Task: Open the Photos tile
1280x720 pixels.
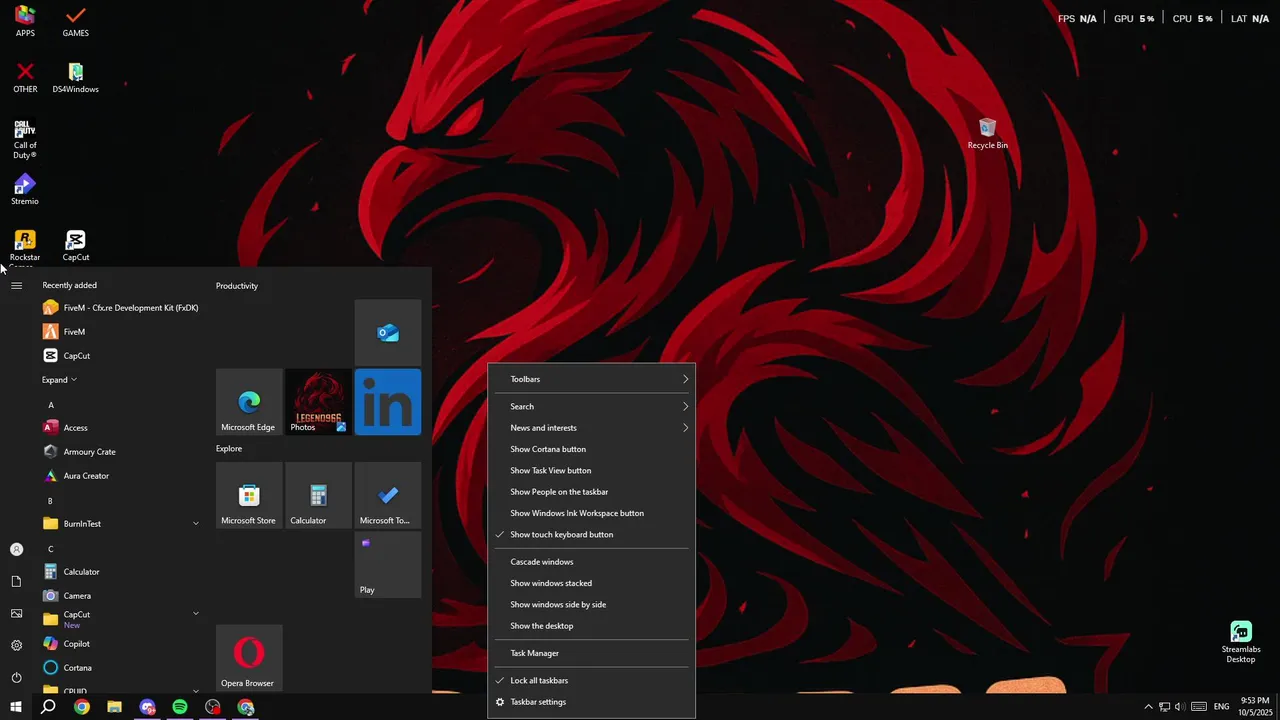Action: (318, 402)
